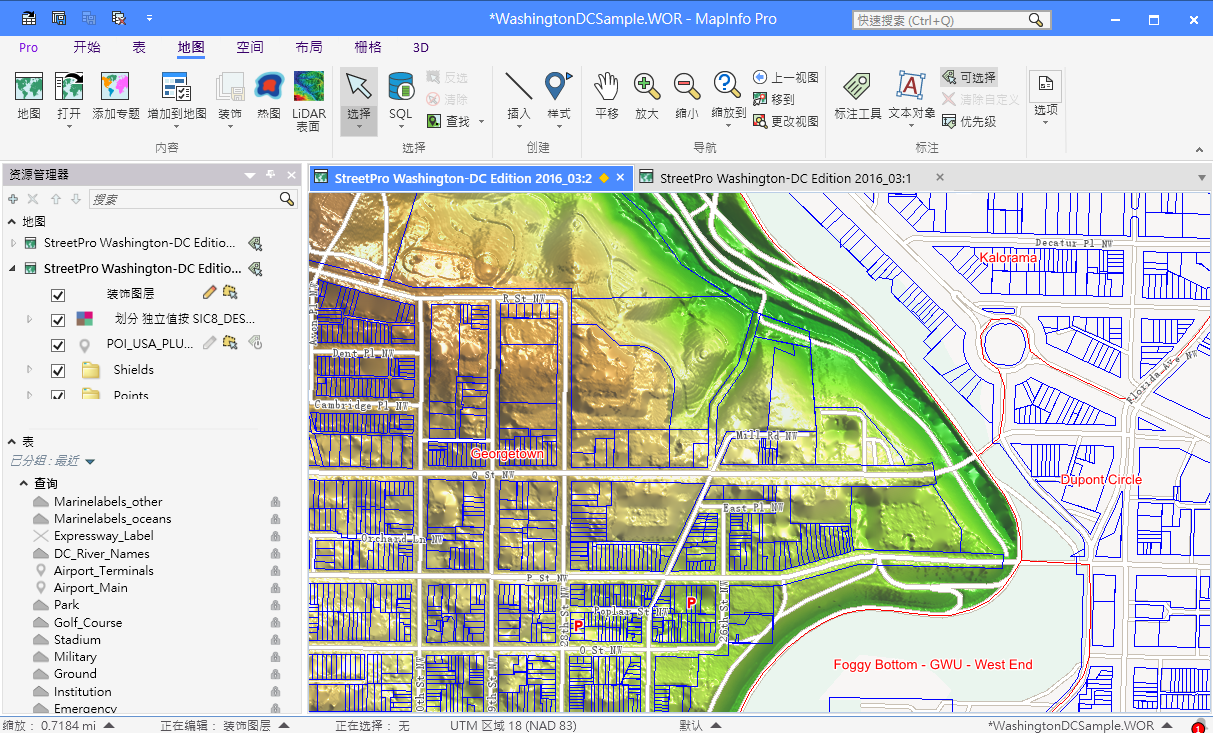Open the LiDAR 表面 tool
This screenshot has height=733, width=1213.
[x=308, y=100]
